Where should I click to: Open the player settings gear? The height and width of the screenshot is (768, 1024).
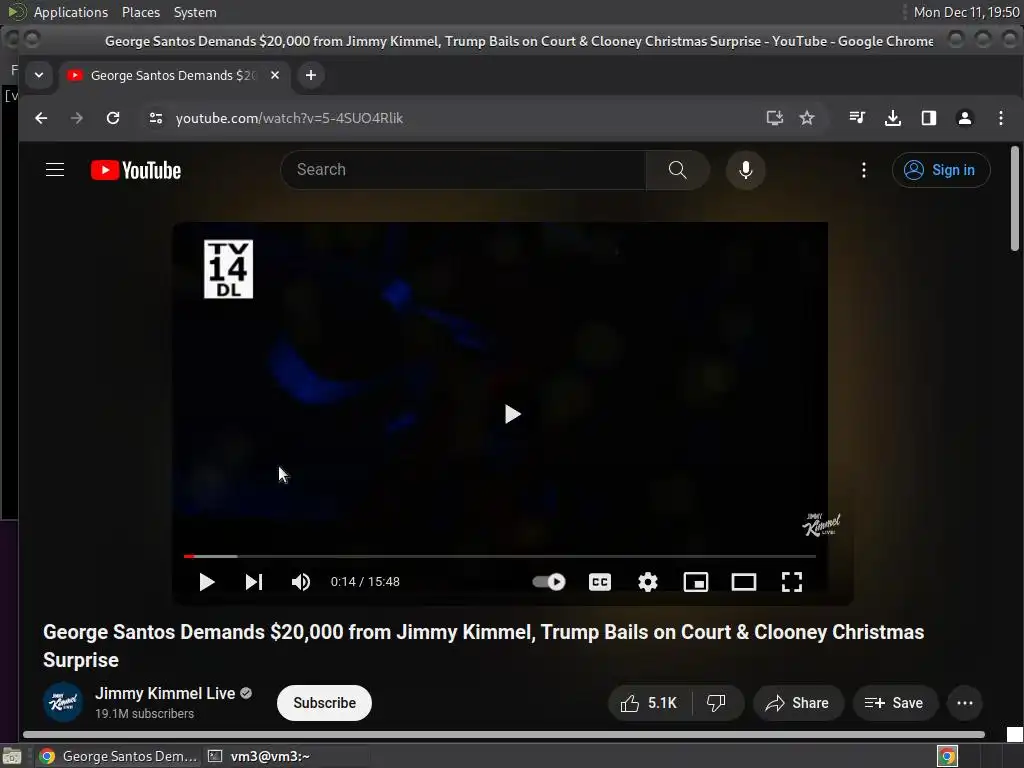(647, 582)
